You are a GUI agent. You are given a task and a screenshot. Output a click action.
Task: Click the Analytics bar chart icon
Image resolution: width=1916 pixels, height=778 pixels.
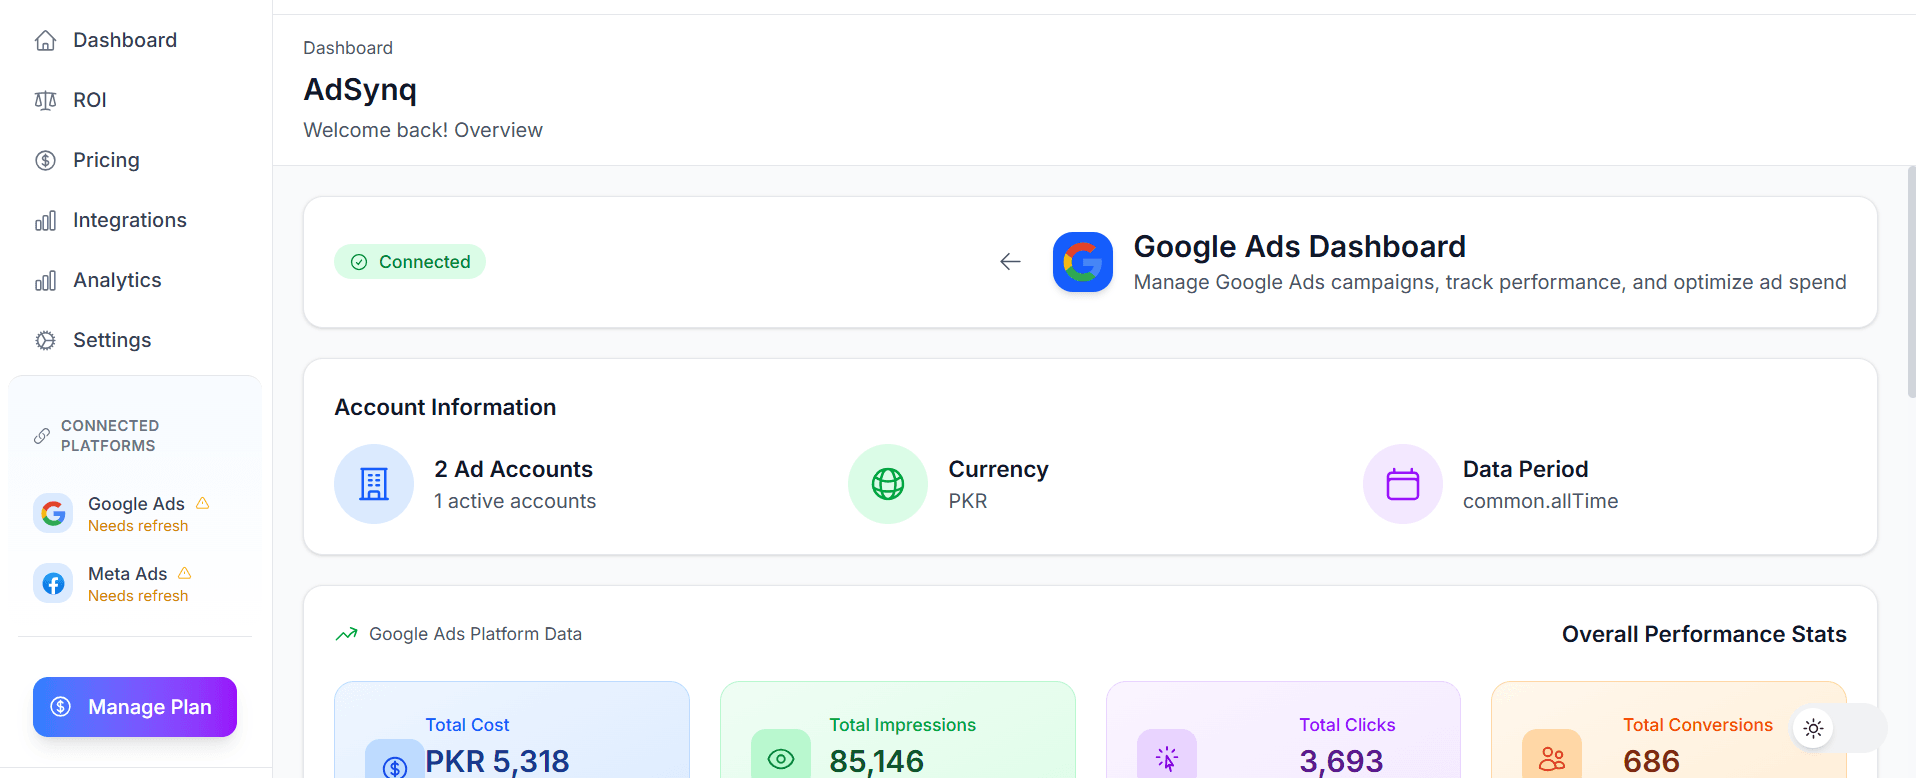click(45, 280)
